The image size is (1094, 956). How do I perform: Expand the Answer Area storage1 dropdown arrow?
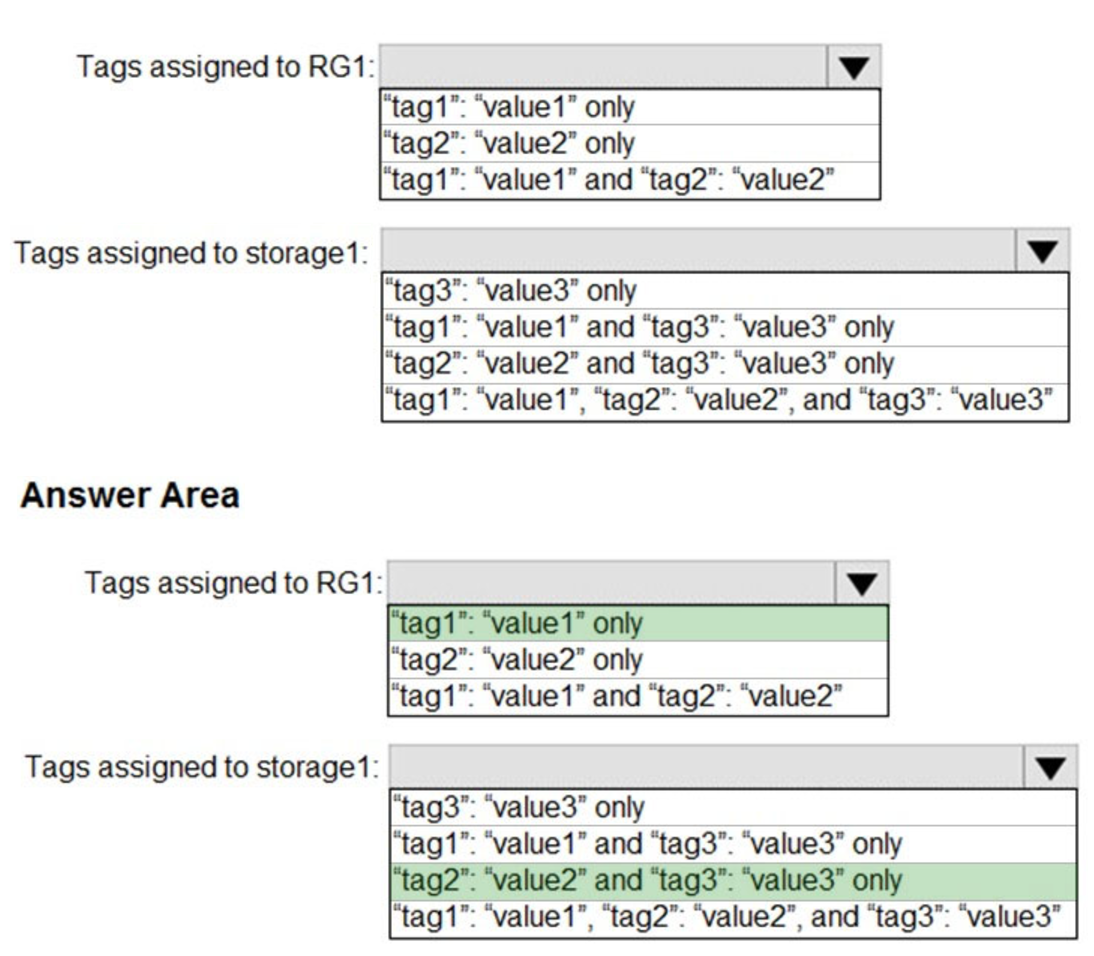[1050, 767]
